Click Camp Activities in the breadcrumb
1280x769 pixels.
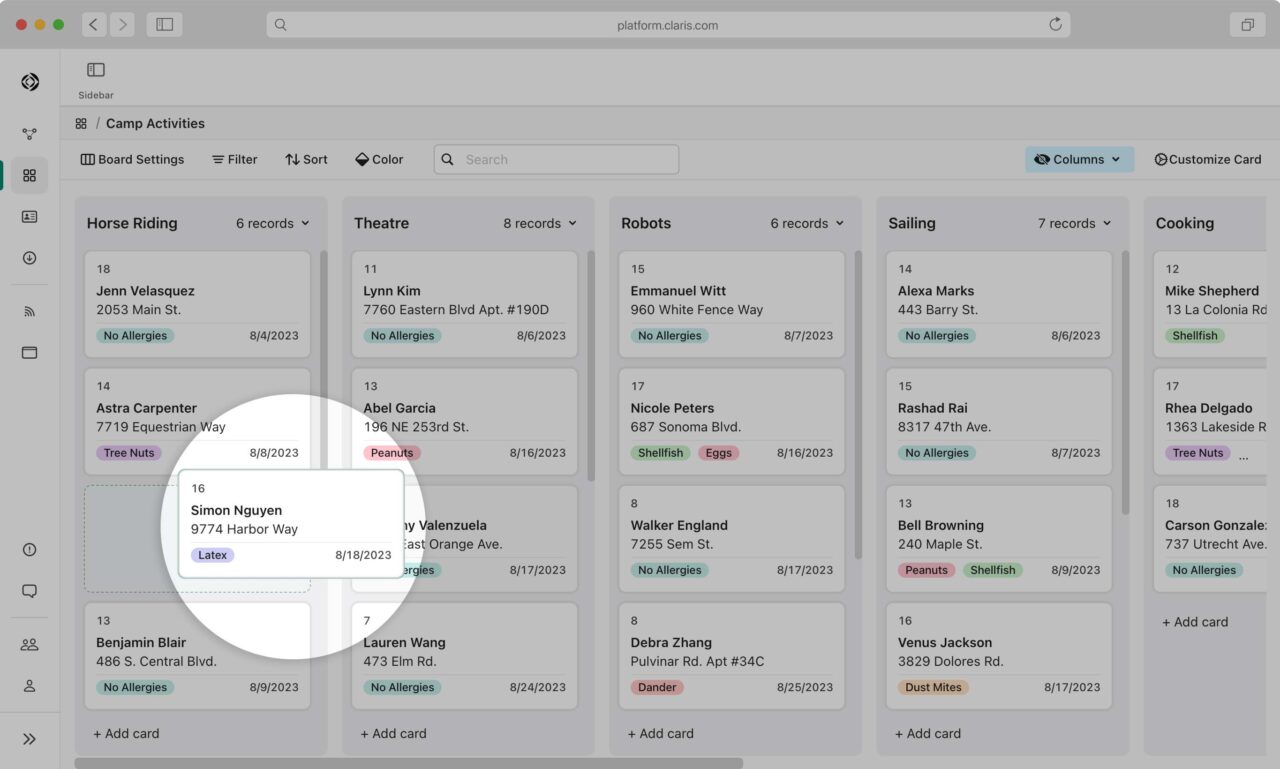point(155,123)
